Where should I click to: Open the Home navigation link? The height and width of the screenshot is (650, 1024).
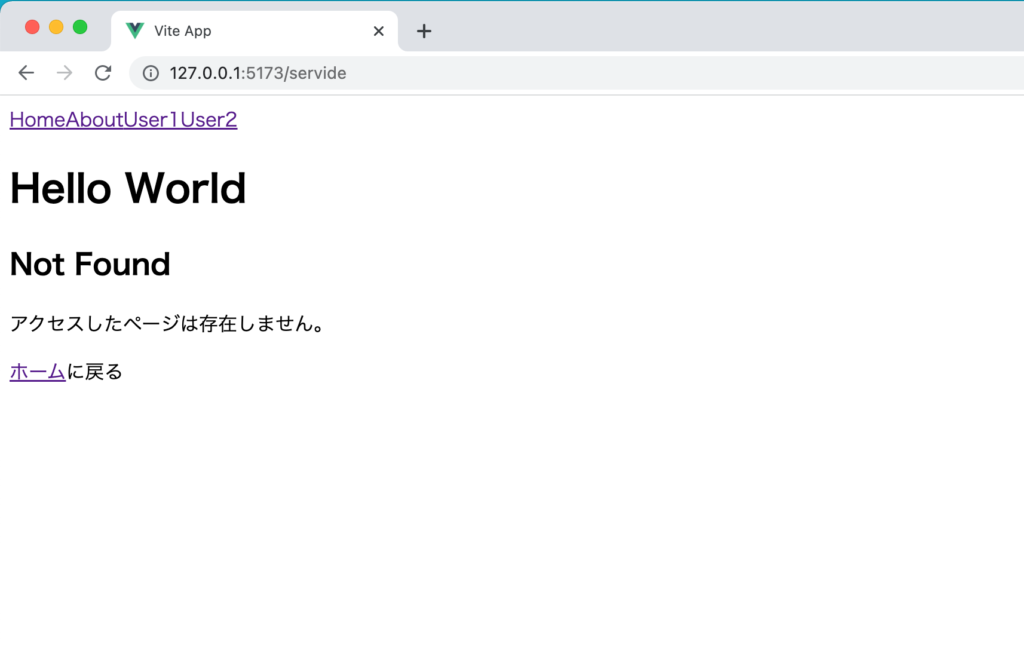click(33, 119)
